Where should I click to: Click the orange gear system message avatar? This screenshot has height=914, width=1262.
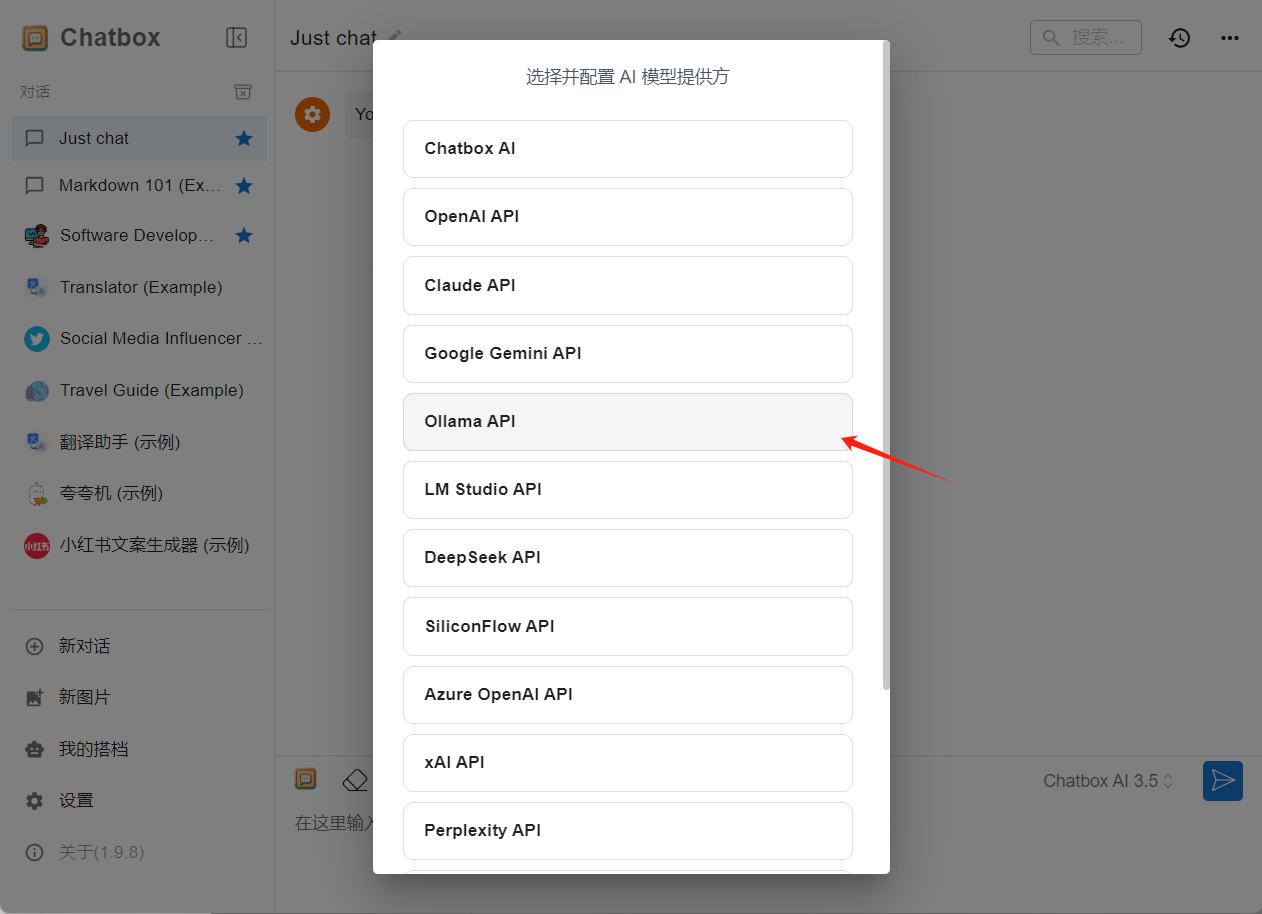(x=312, y=114)
